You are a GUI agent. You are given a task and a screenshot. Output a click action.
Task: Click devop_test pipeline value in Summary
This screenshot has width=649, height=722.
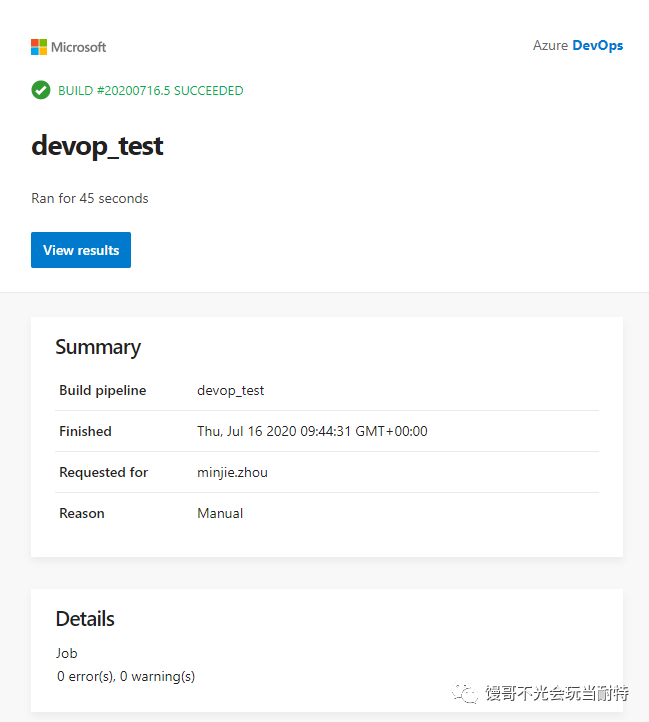pos(231,390)
